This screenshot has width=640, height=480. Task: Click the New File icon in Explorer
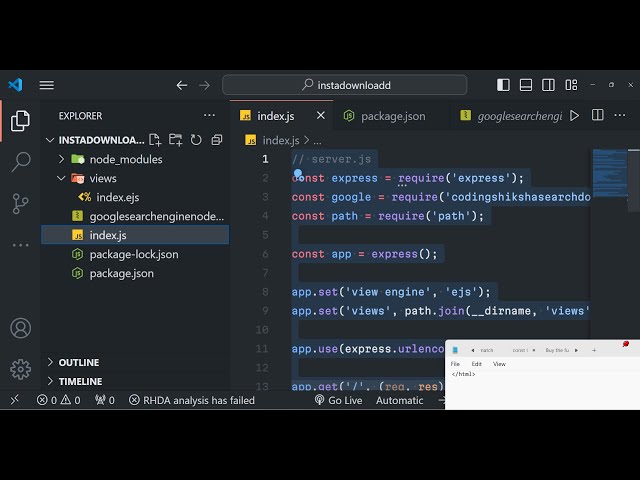pos(157,140)
